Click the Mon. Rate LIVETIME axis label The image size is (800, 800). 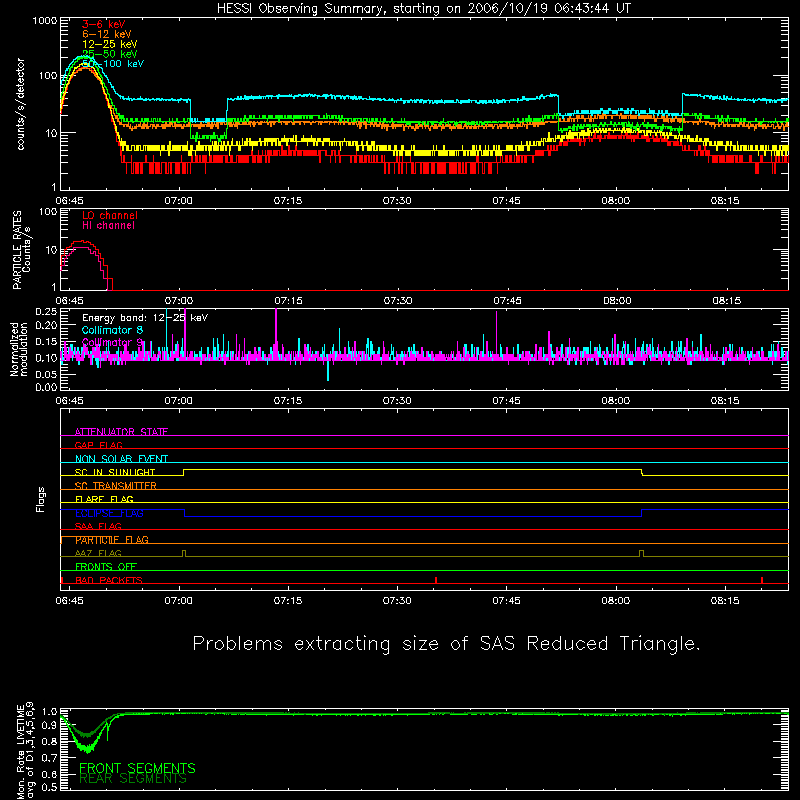[25, 750]
